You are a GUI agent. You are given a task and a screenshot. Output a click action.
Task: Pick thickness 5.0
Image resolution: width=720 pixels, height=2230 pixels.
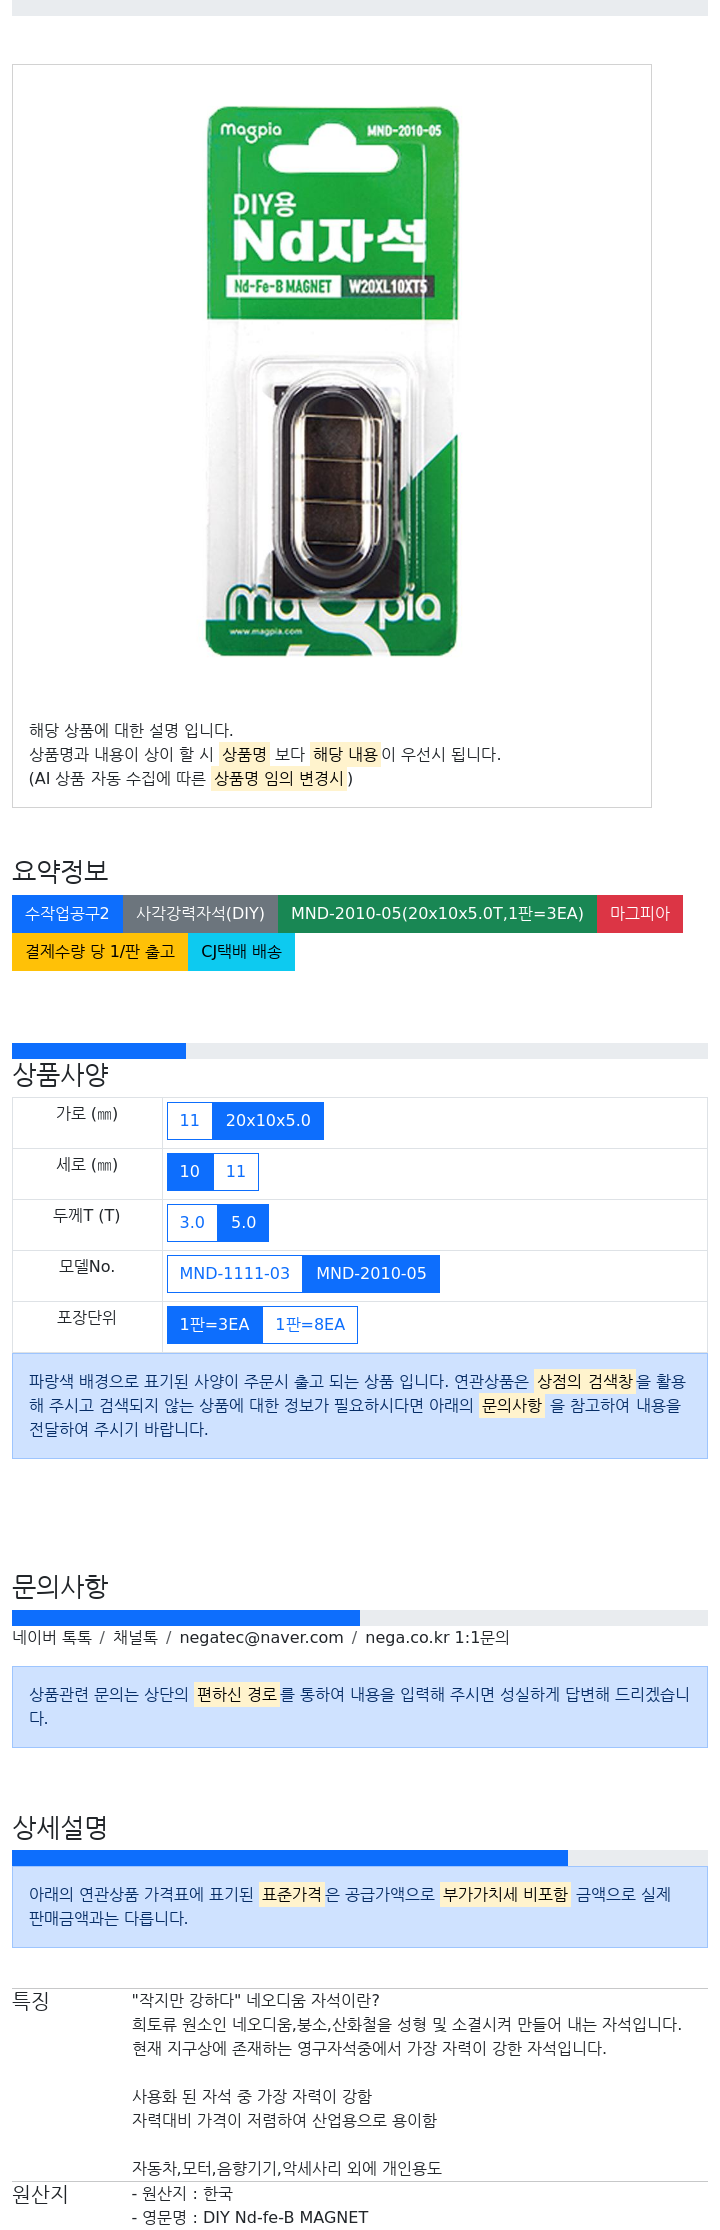click(x=243, y=1223)
